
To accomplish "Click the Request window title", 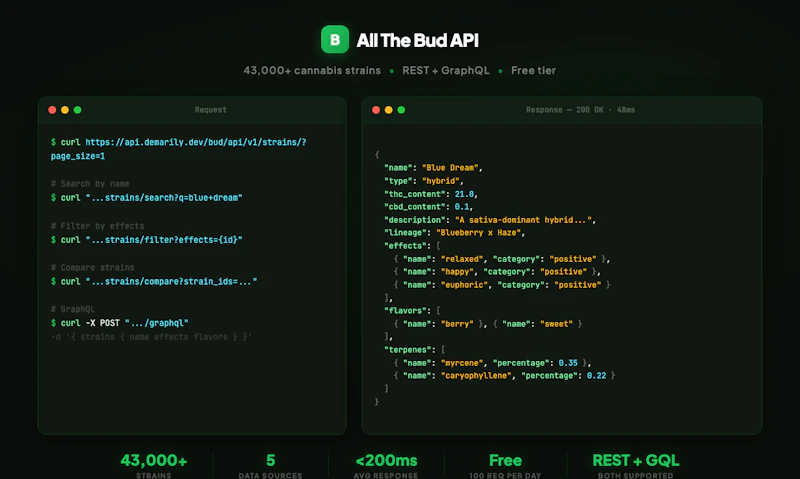I will click(211, 110).
